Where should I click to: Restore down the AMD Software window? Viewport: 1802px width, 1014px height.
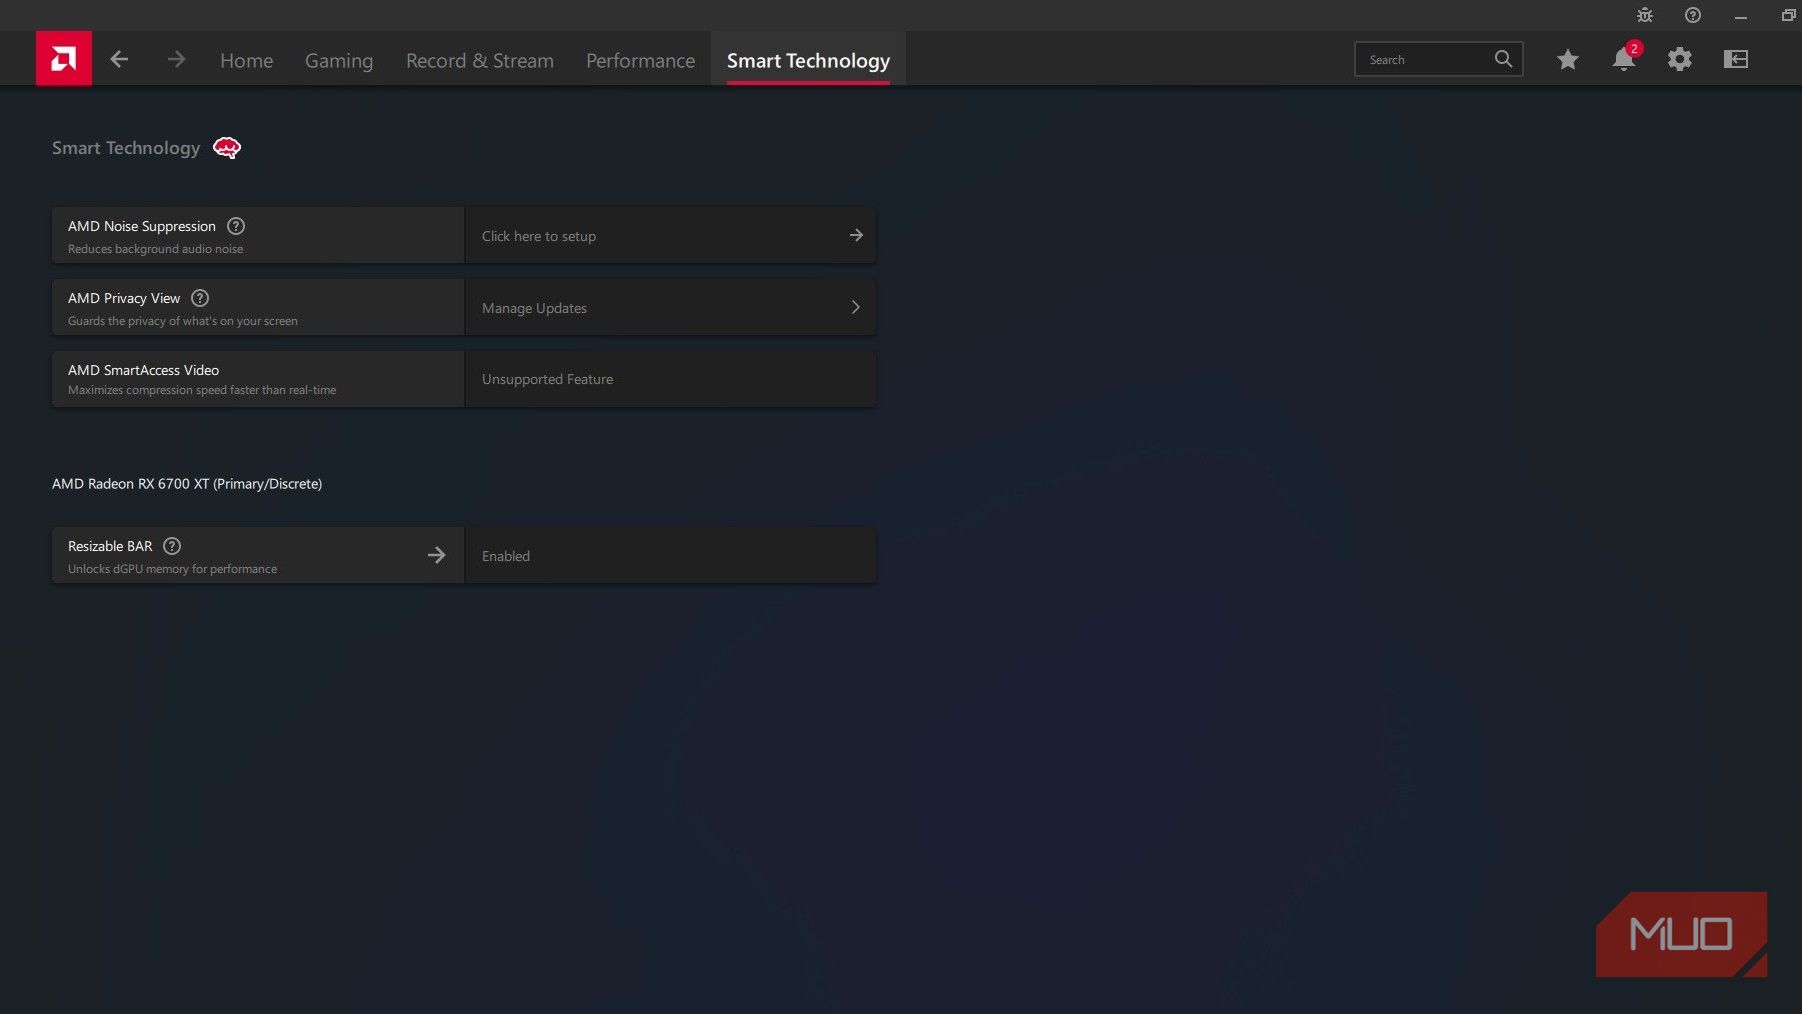(x=1789, y=15)
